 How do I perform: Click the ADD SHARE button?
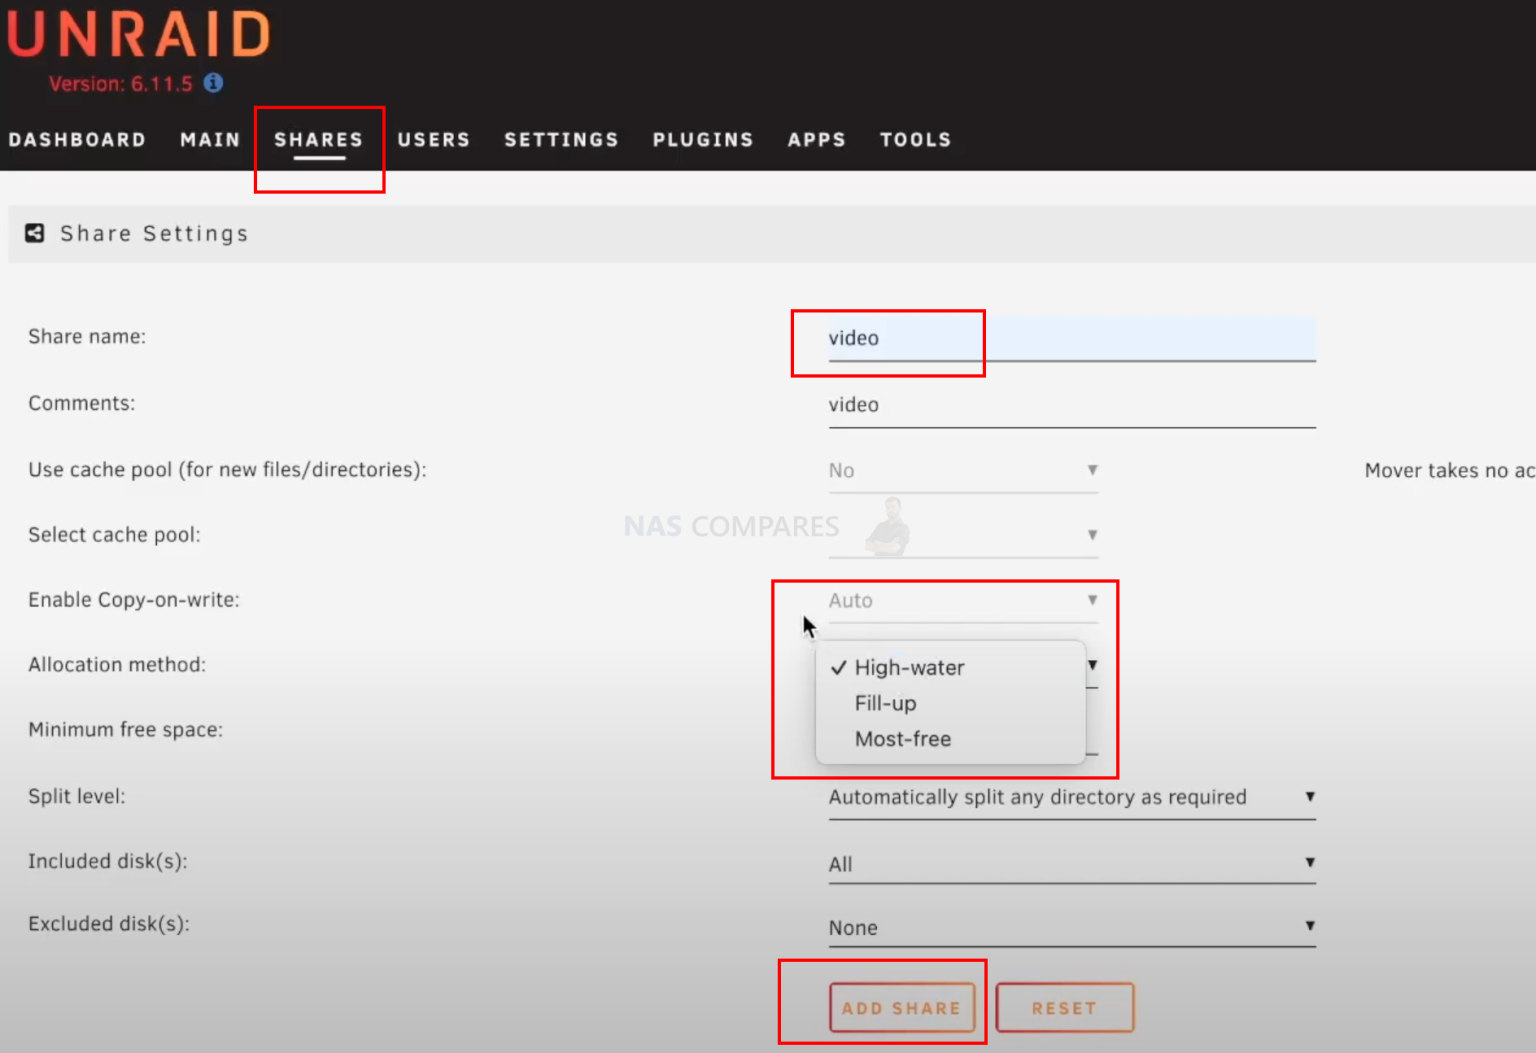(x=901, y=1008)
